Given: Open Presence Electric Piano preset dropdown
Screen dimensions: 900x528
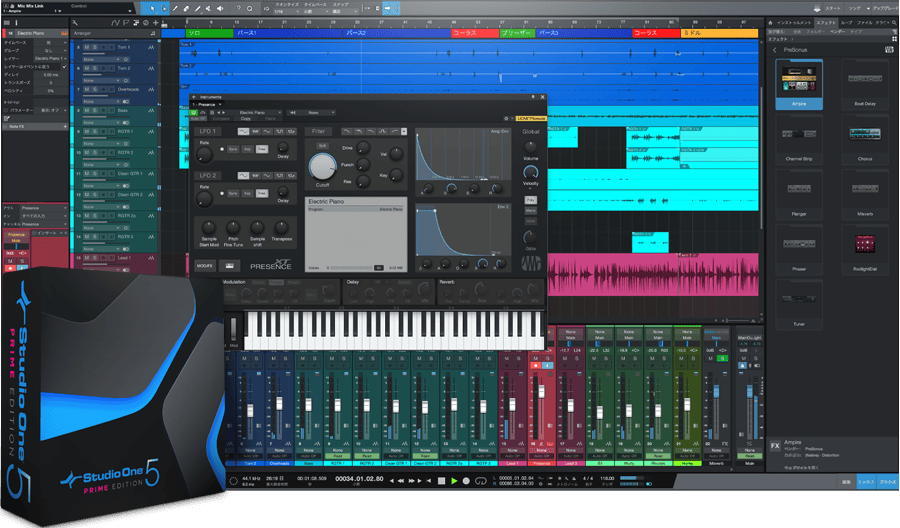Looking at the screenshot, I should [256, 112].
